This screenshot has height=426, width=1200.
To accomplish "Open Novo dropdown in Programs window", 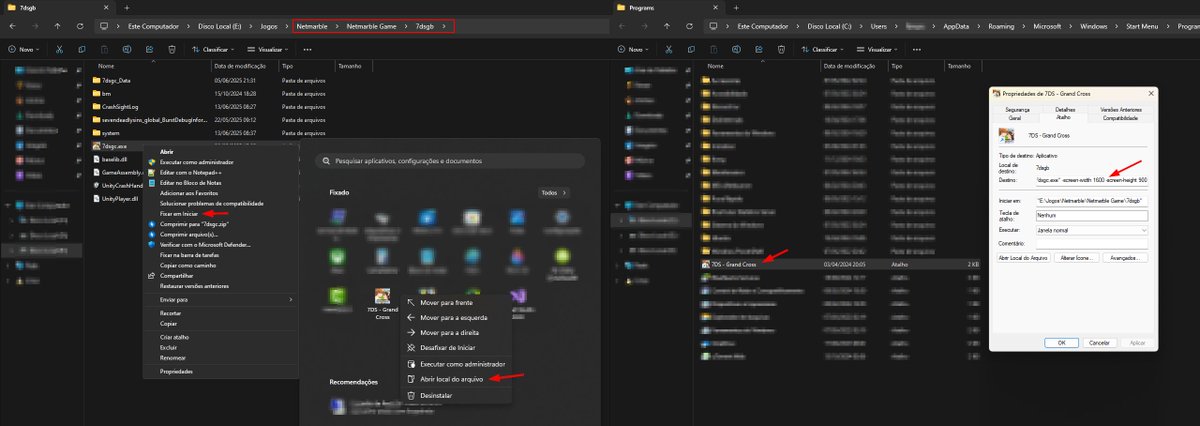I will click(x=634, y=48).
